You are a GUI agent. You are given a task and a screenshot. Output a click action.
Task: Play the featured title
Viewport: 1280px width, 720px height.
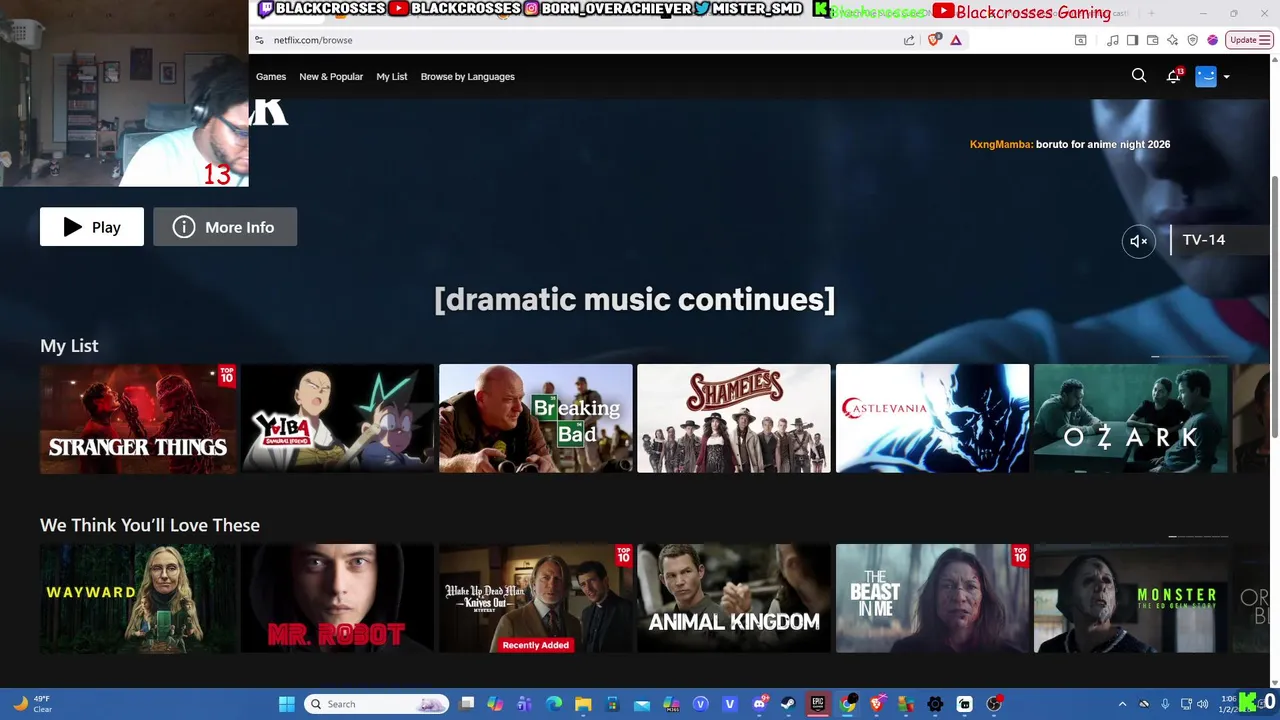pos(92,227)
